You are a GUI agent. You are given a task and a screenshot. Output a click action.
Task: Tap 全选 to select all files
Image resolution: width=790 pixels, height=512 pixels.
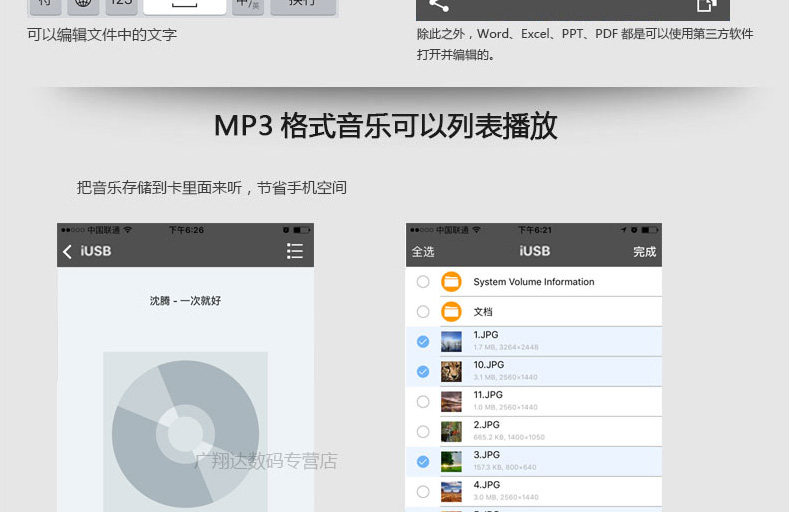tap(423, 251)
